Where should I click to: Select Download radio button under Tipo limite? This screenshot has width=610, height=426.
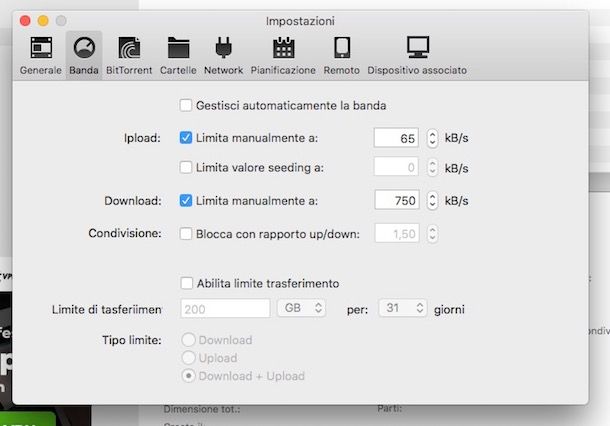tap(188, 340)
